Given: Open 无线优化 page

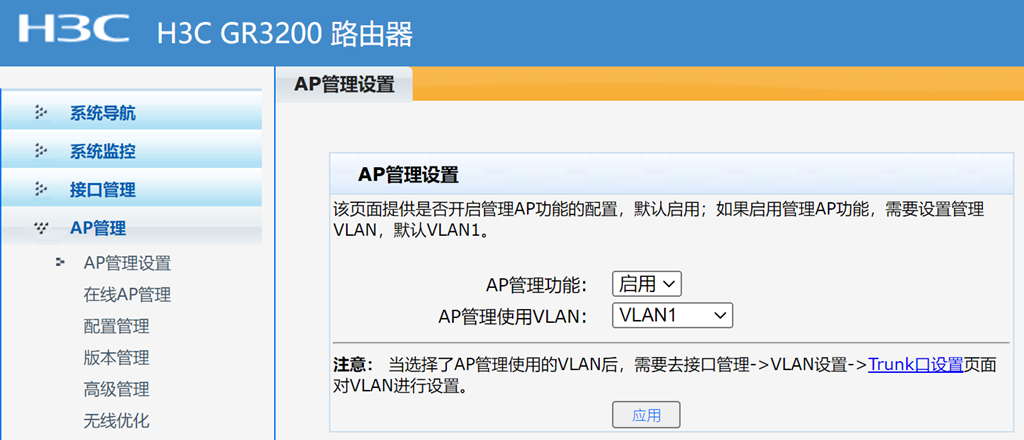Looking at the screenshot, I should [116, 420].
